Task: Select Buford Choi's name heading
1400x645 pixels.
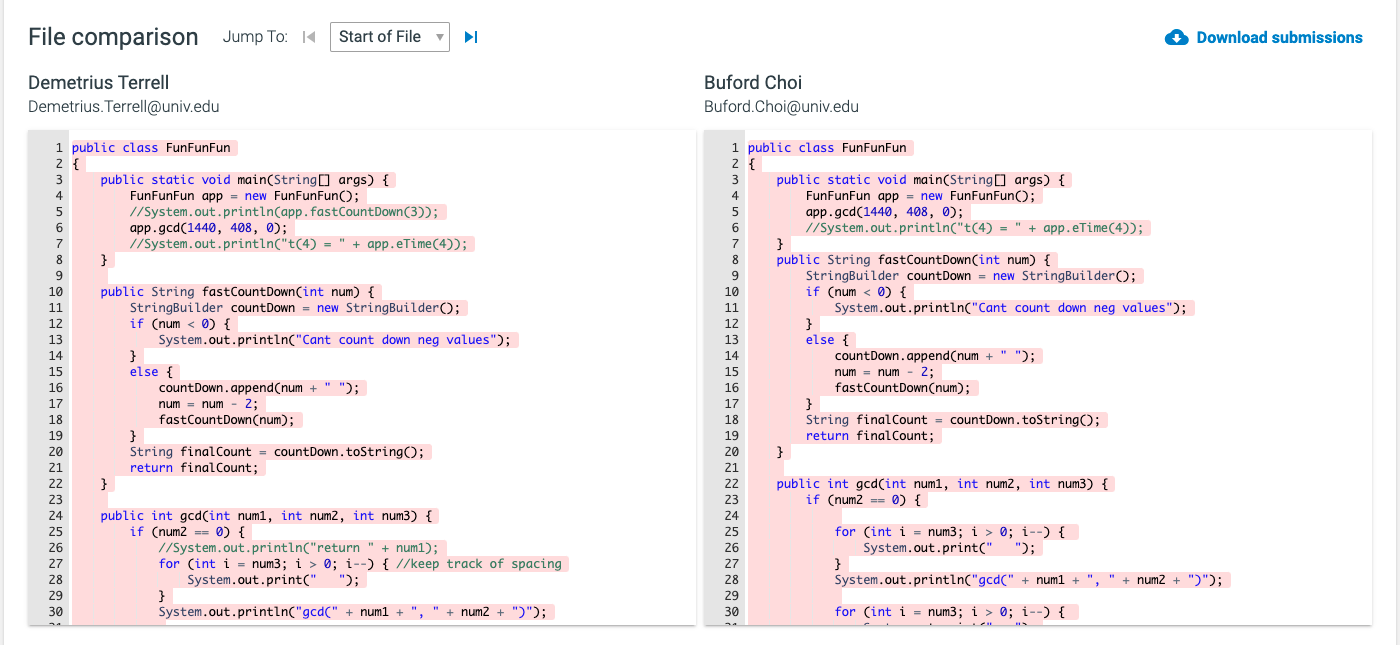Action: [753, 82]
